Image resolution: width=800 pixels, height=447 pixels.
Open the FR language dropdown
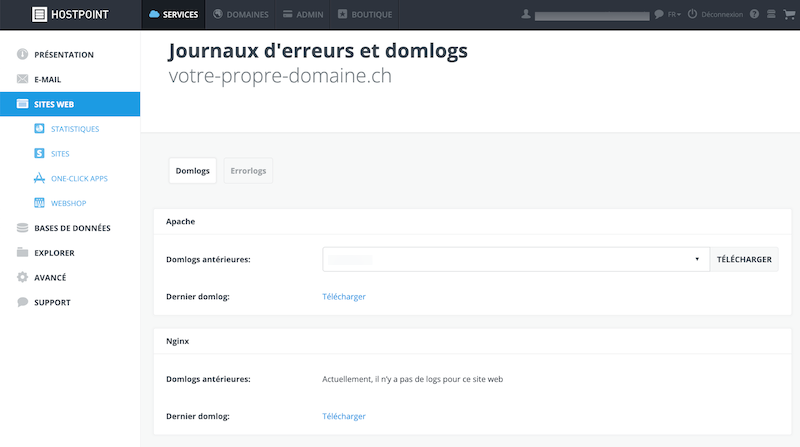pyautogui.click(x=674, y=14)
